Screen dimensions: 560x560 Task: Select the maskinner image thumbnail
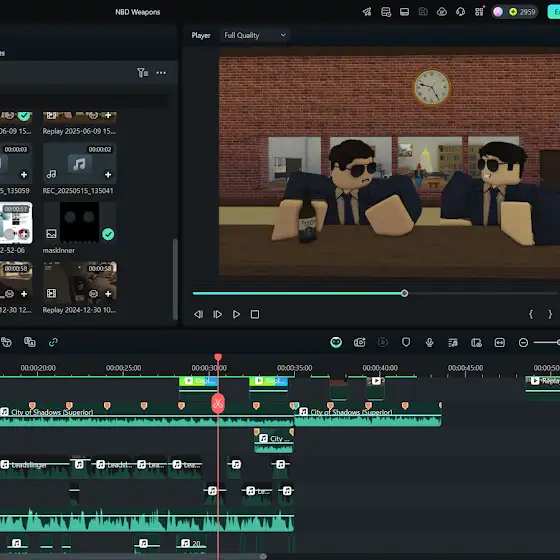click(x=79, y=222)
